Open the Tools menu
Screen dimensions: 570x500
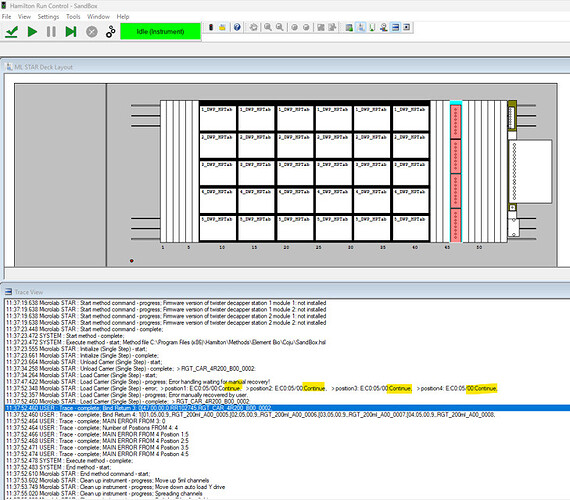73,17
